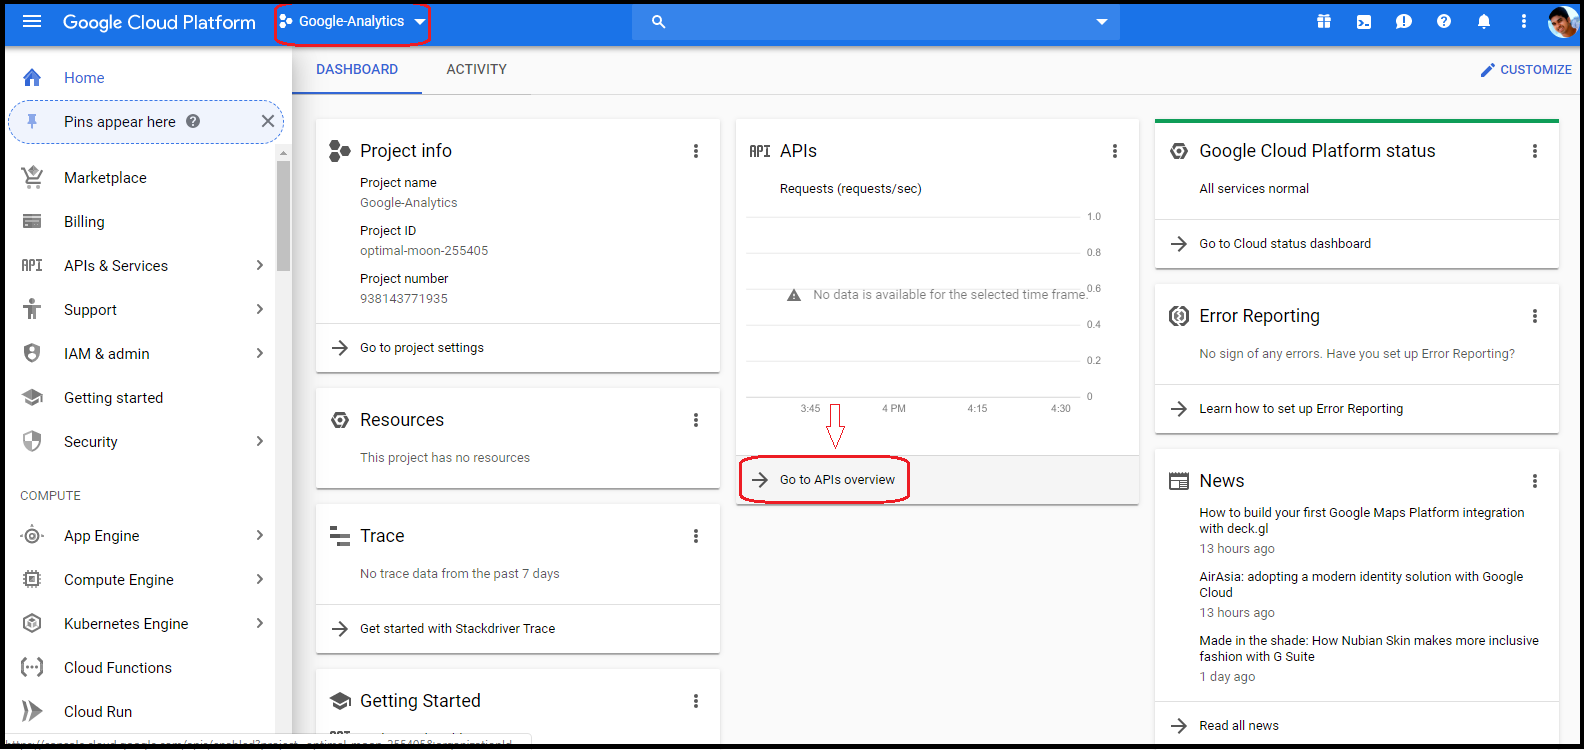Click the help question mark icon

tap(1444, 21)
